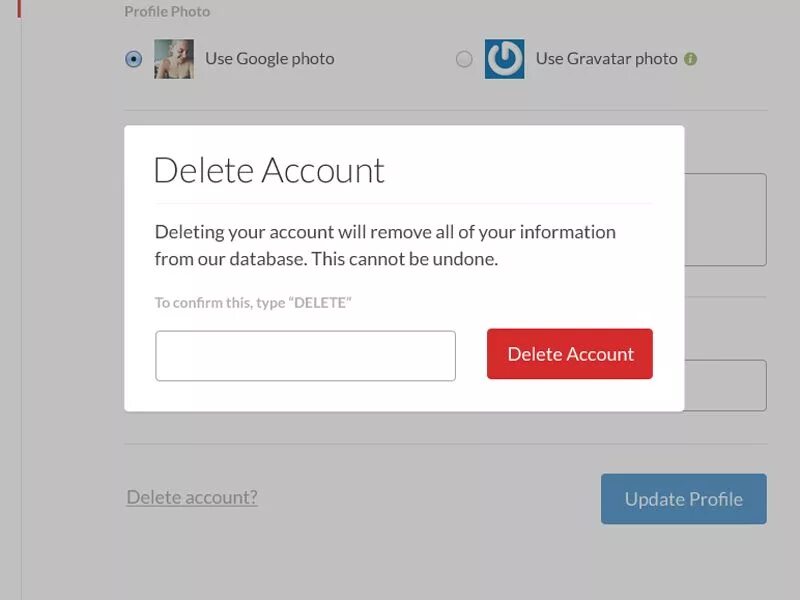
Task: Click the grayed backdrop outside the dialog
Action: click(60, 300)
